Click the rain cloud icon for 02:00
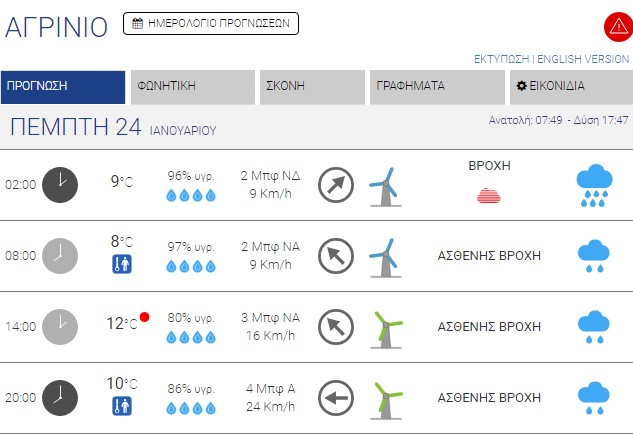The height and width of the screenshot is (434, 633). point(594,185)
